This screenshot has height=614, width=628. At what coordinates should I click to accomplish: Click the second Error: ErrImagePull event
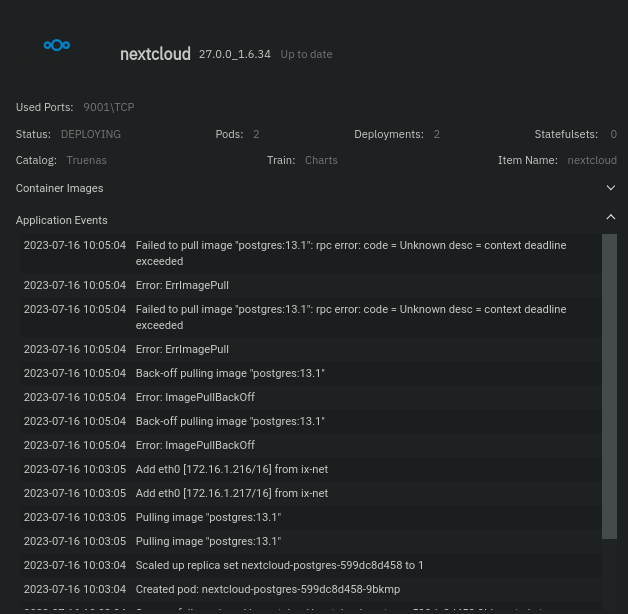click(310, 350)
